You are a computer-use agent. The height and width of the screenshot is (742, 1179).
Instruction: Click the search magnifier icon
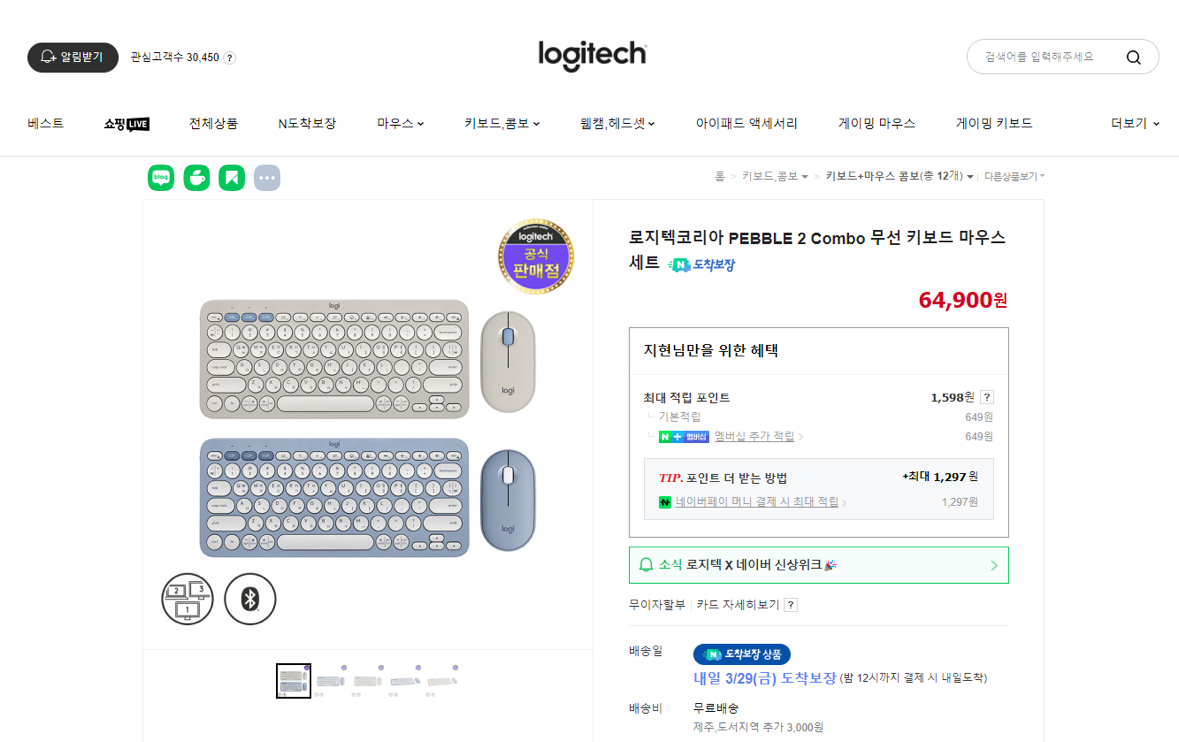pos(1133,57)
